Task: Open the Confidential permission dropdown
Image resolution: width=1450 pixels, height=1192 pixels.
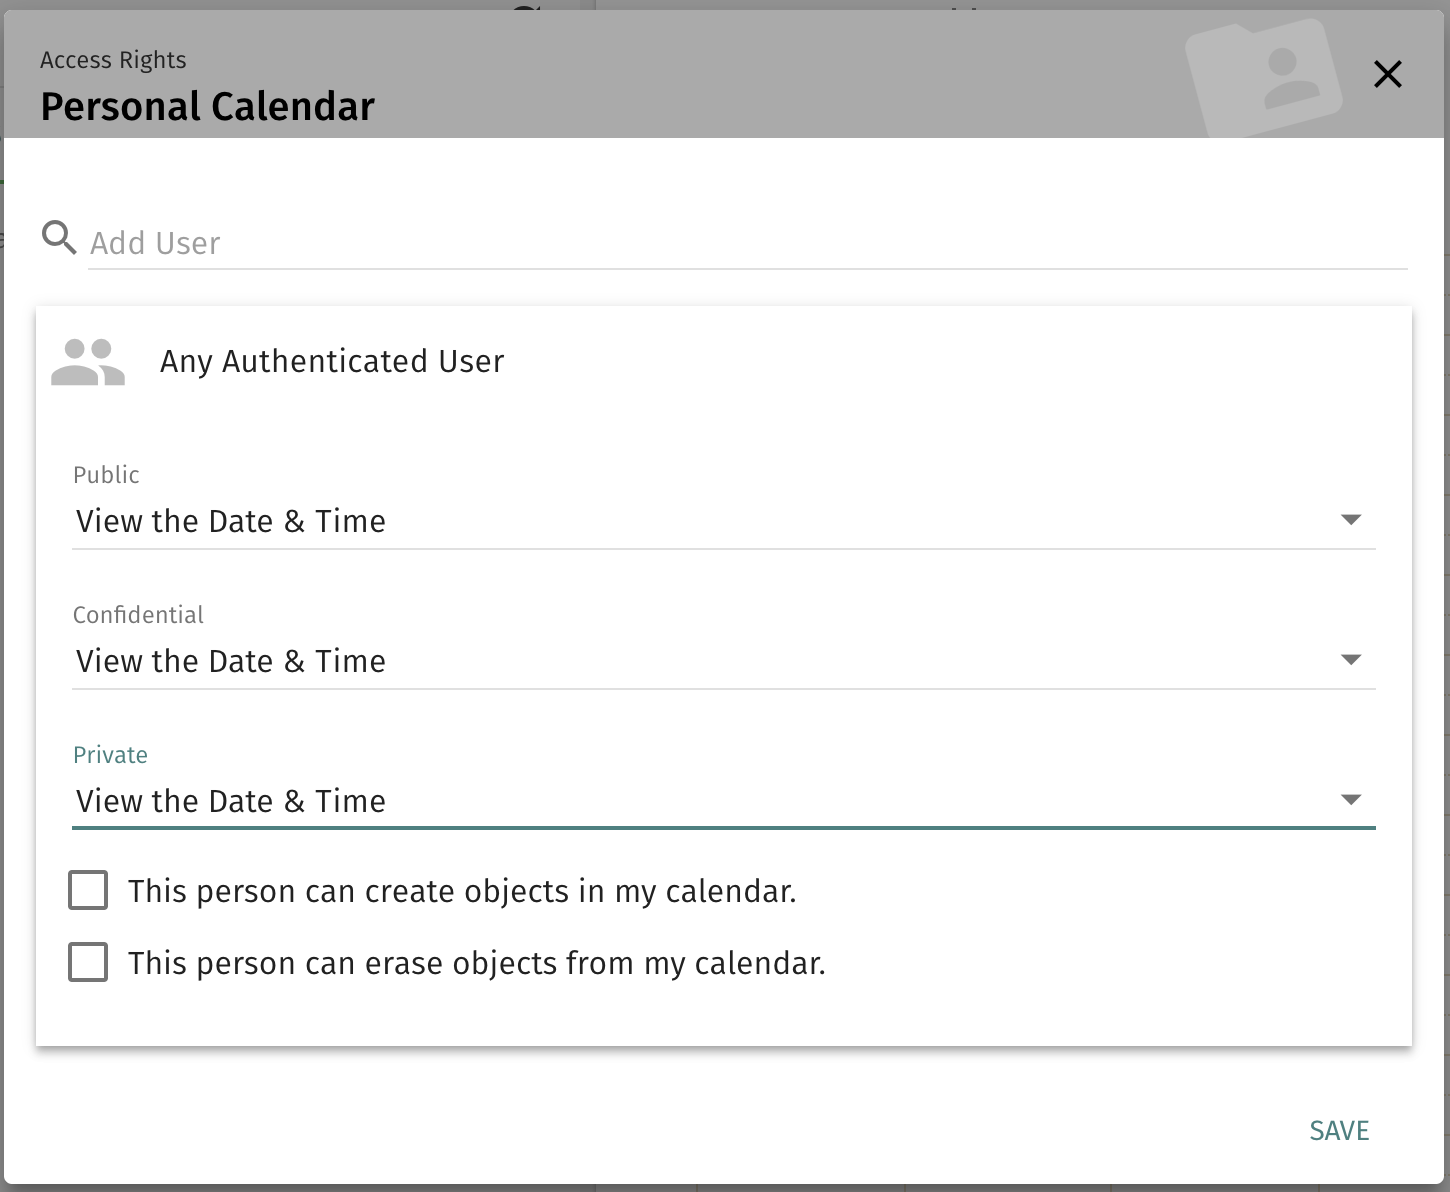Action: [724, 661]
